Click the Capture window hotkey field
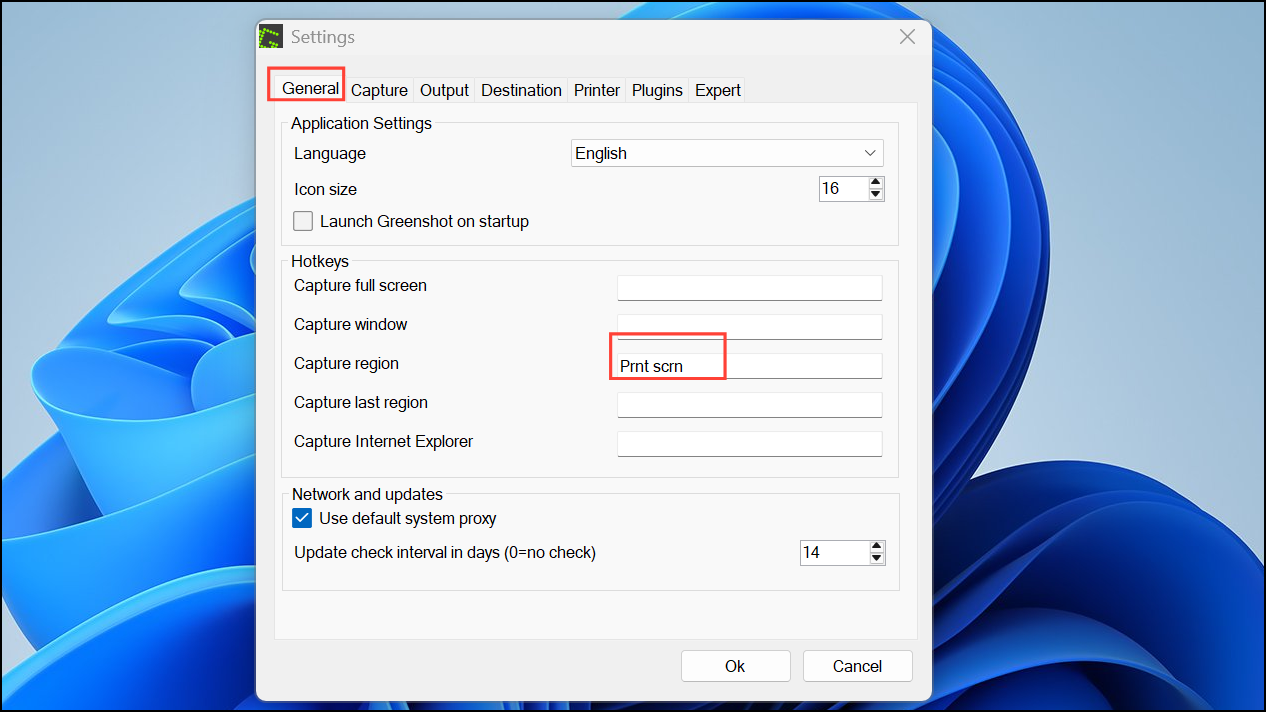 click(750, 326)
